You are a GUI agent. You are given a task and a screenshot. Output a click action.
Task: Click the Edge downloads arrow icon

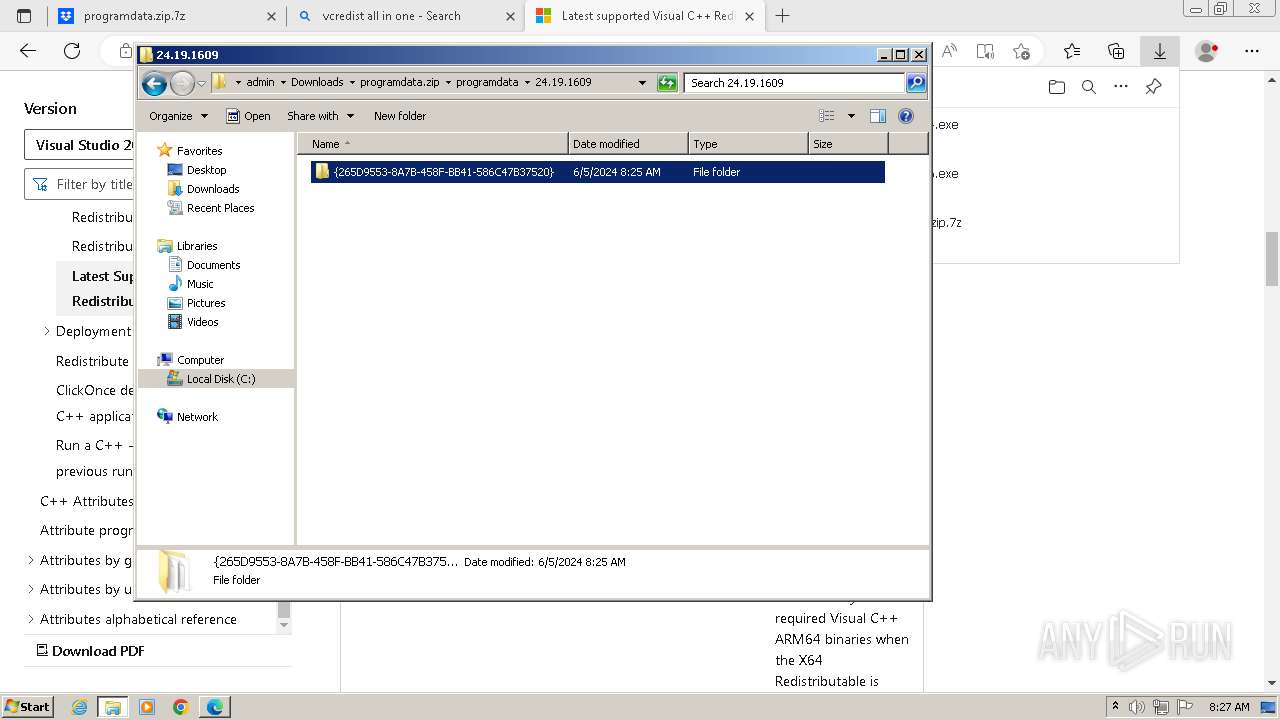1160,51
